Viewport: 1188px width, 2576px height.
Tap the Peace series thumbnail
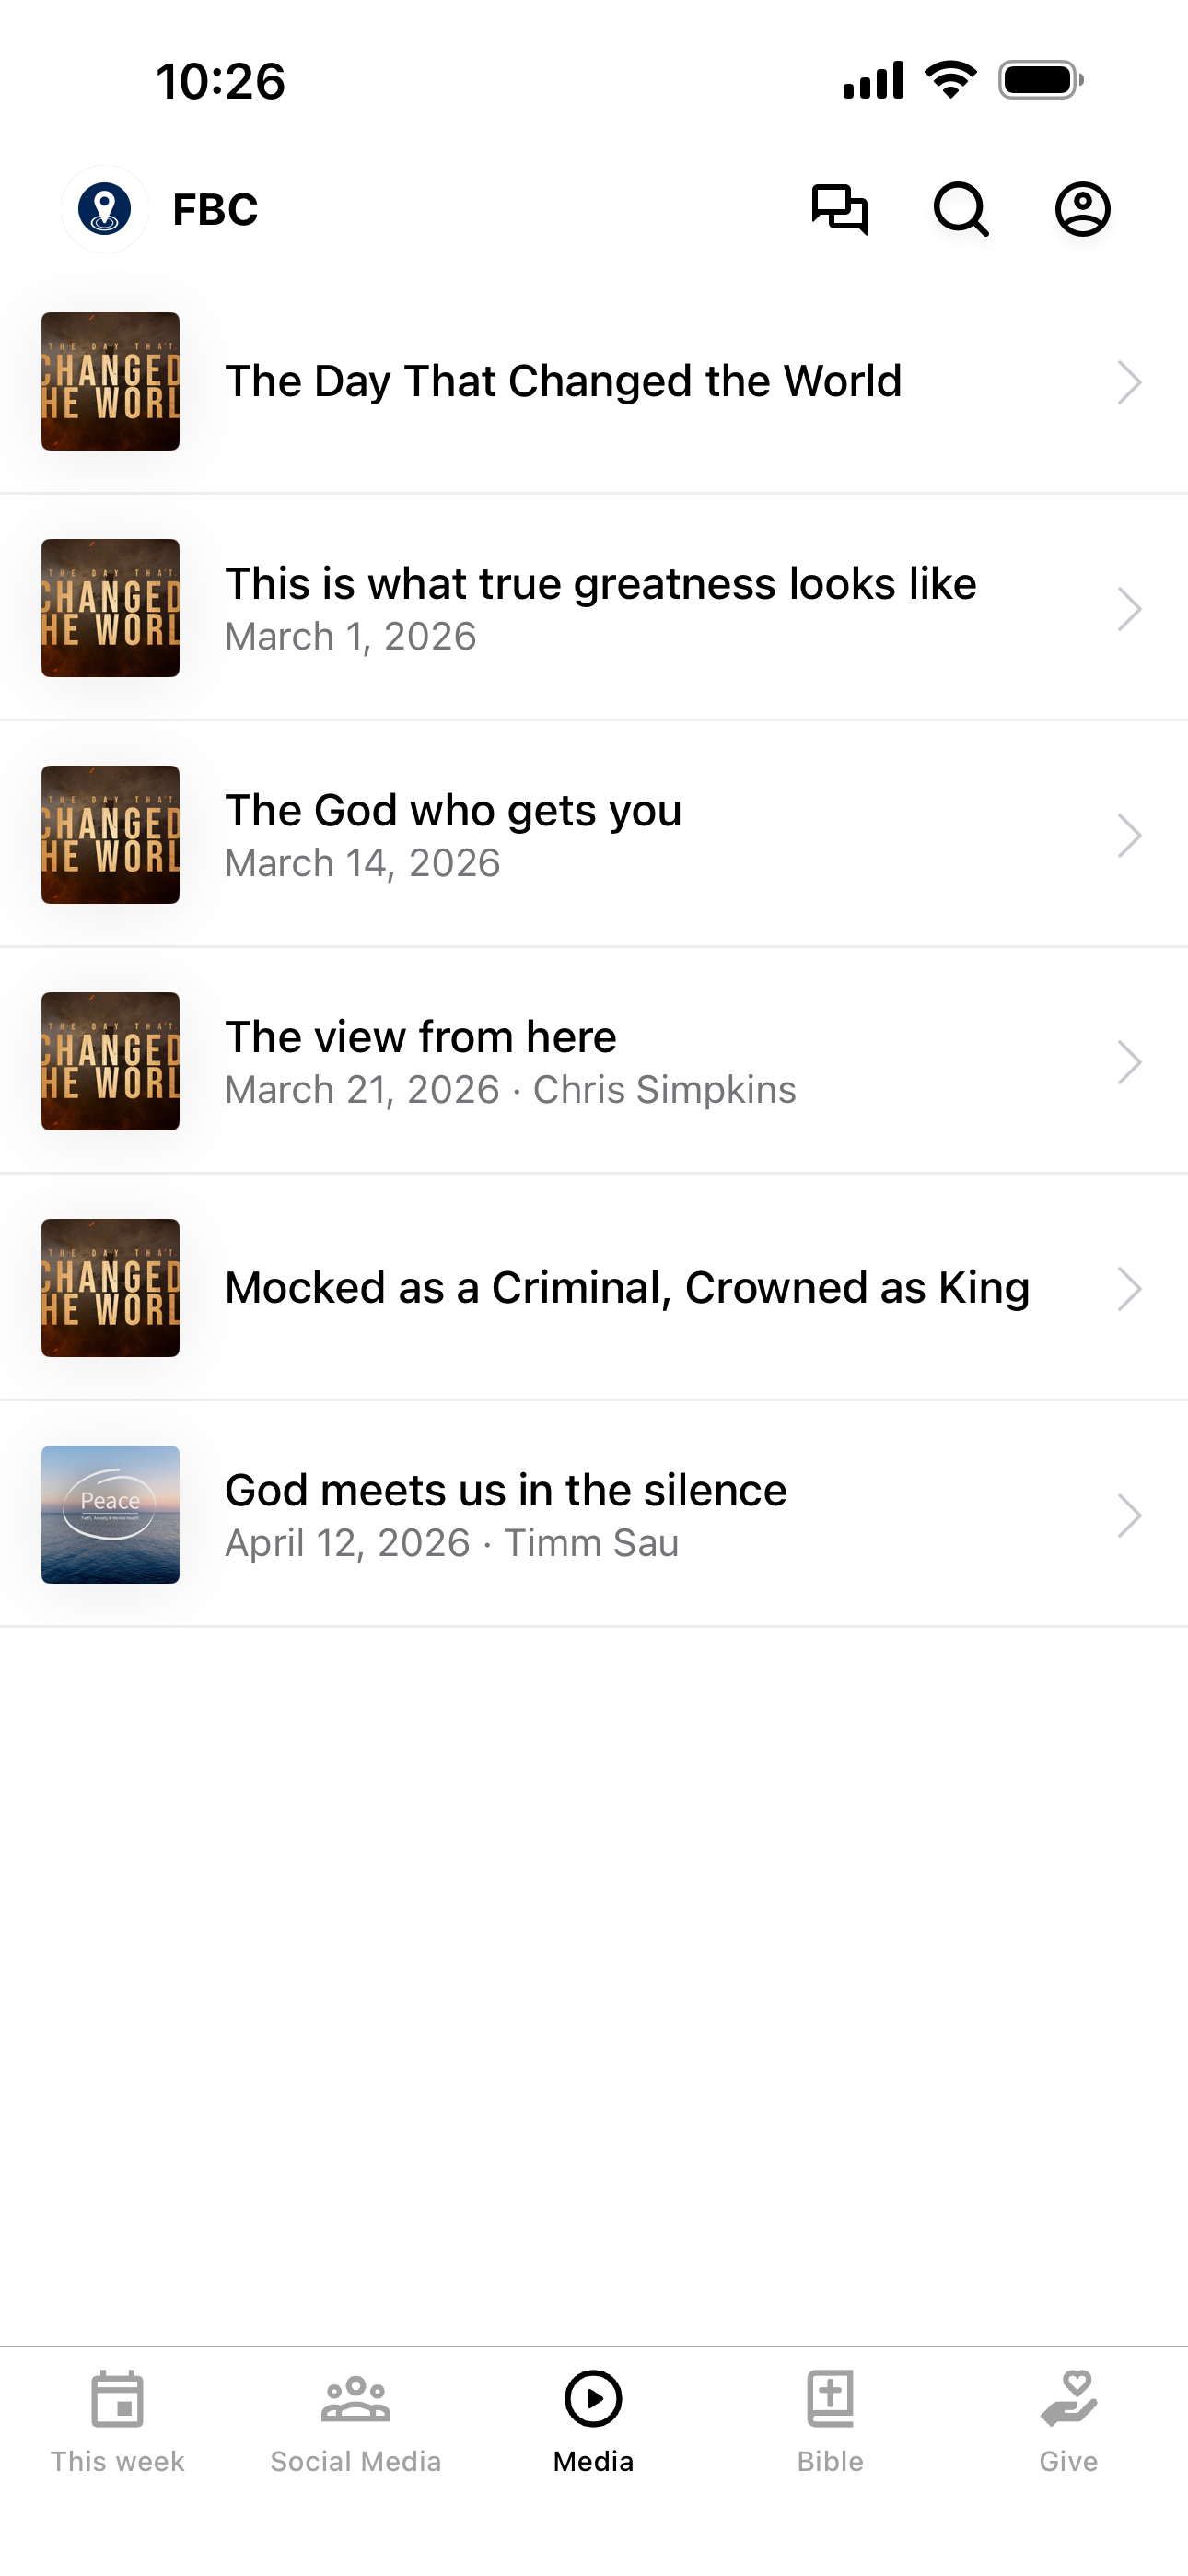tap(110, 1514)
